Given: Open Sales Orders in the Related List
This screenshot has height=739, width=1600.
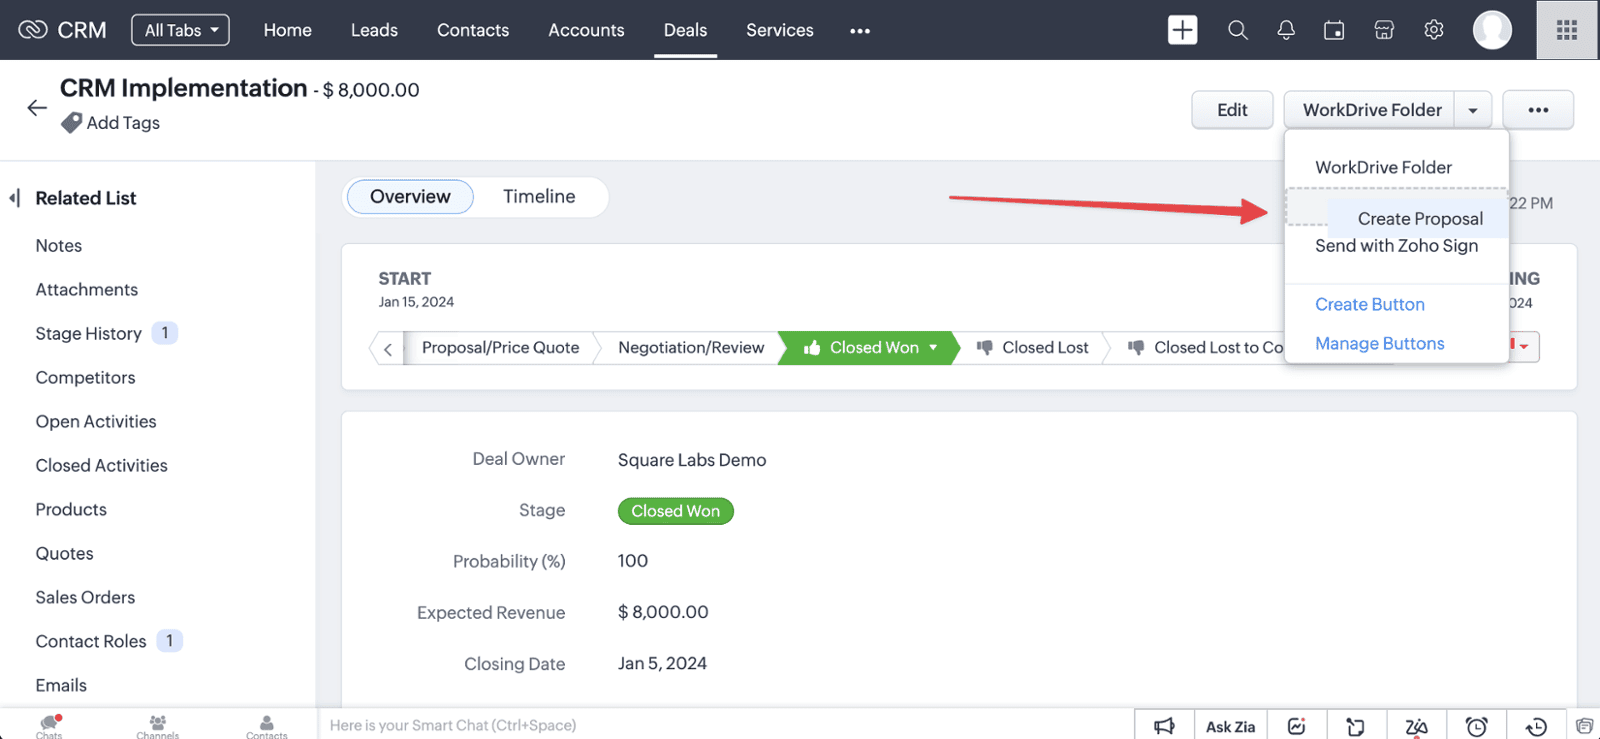Looking at the screenshot, I should pyautogui.click(x=85, y=598).
